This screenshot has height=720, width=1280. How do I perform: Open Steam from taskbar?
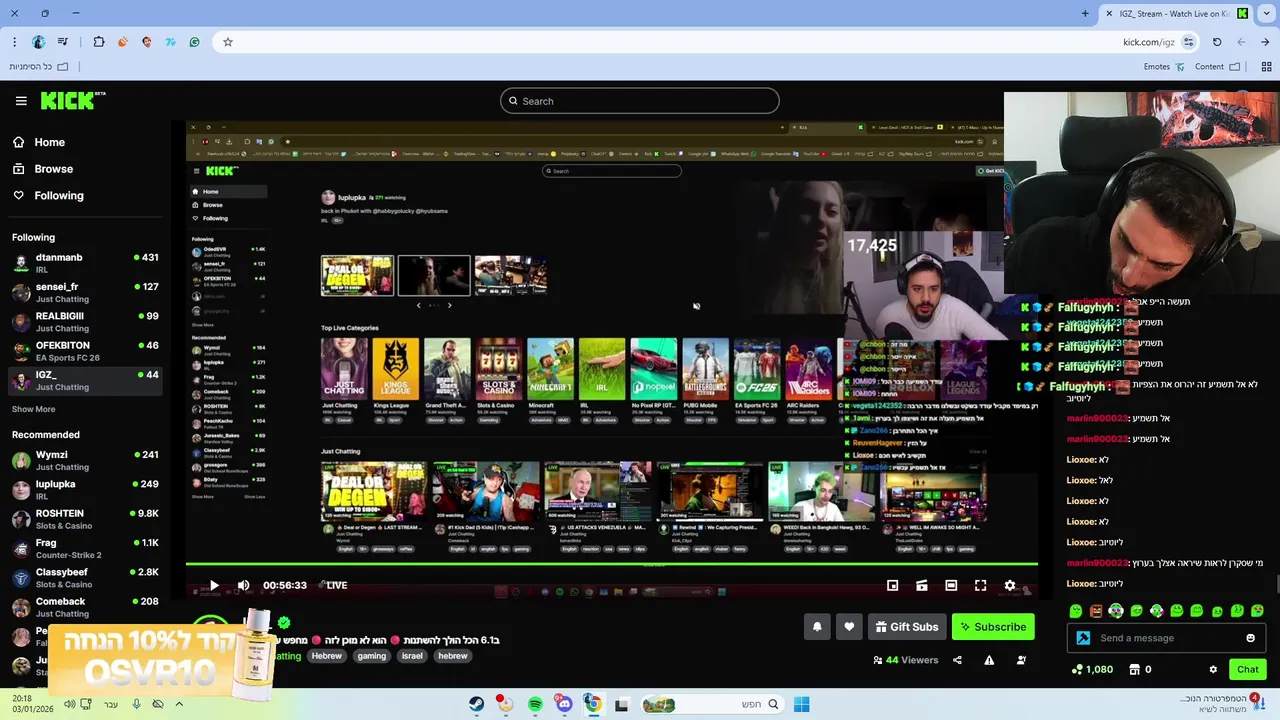(x=476, y=704)
